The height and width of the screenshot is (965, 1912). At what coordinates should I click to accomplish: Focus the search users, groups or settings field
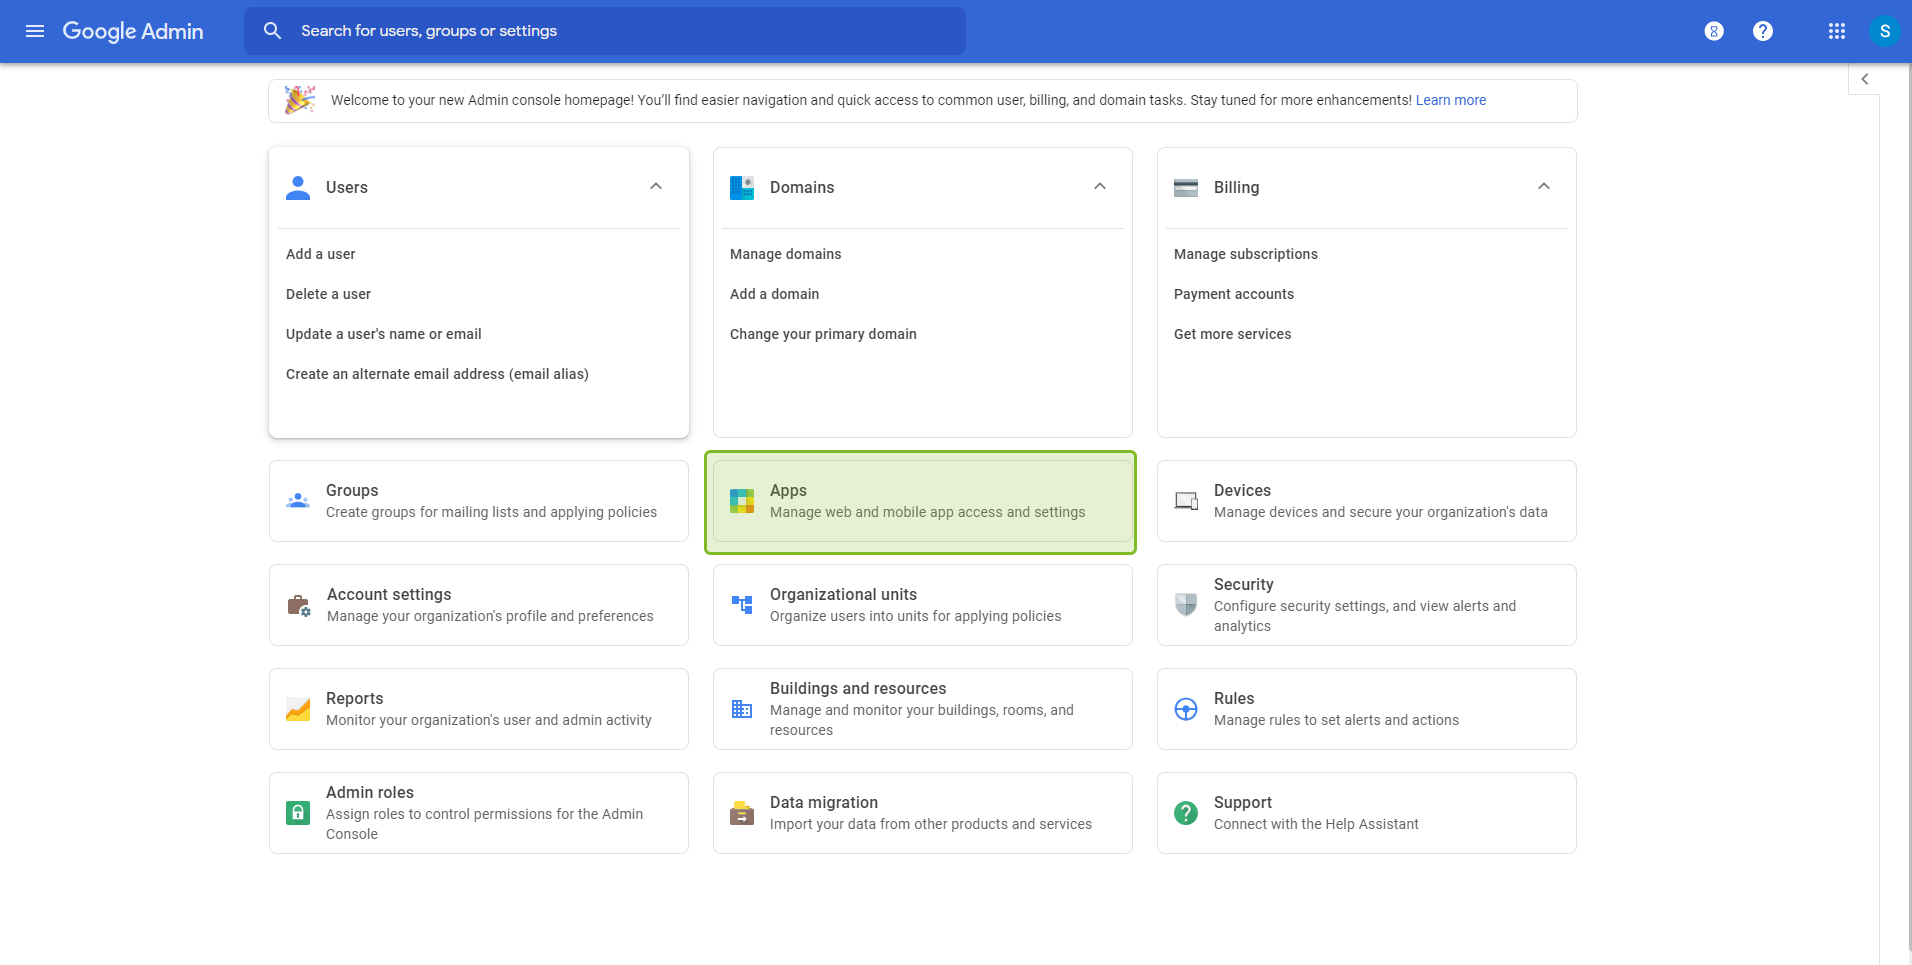pos(605,31)
